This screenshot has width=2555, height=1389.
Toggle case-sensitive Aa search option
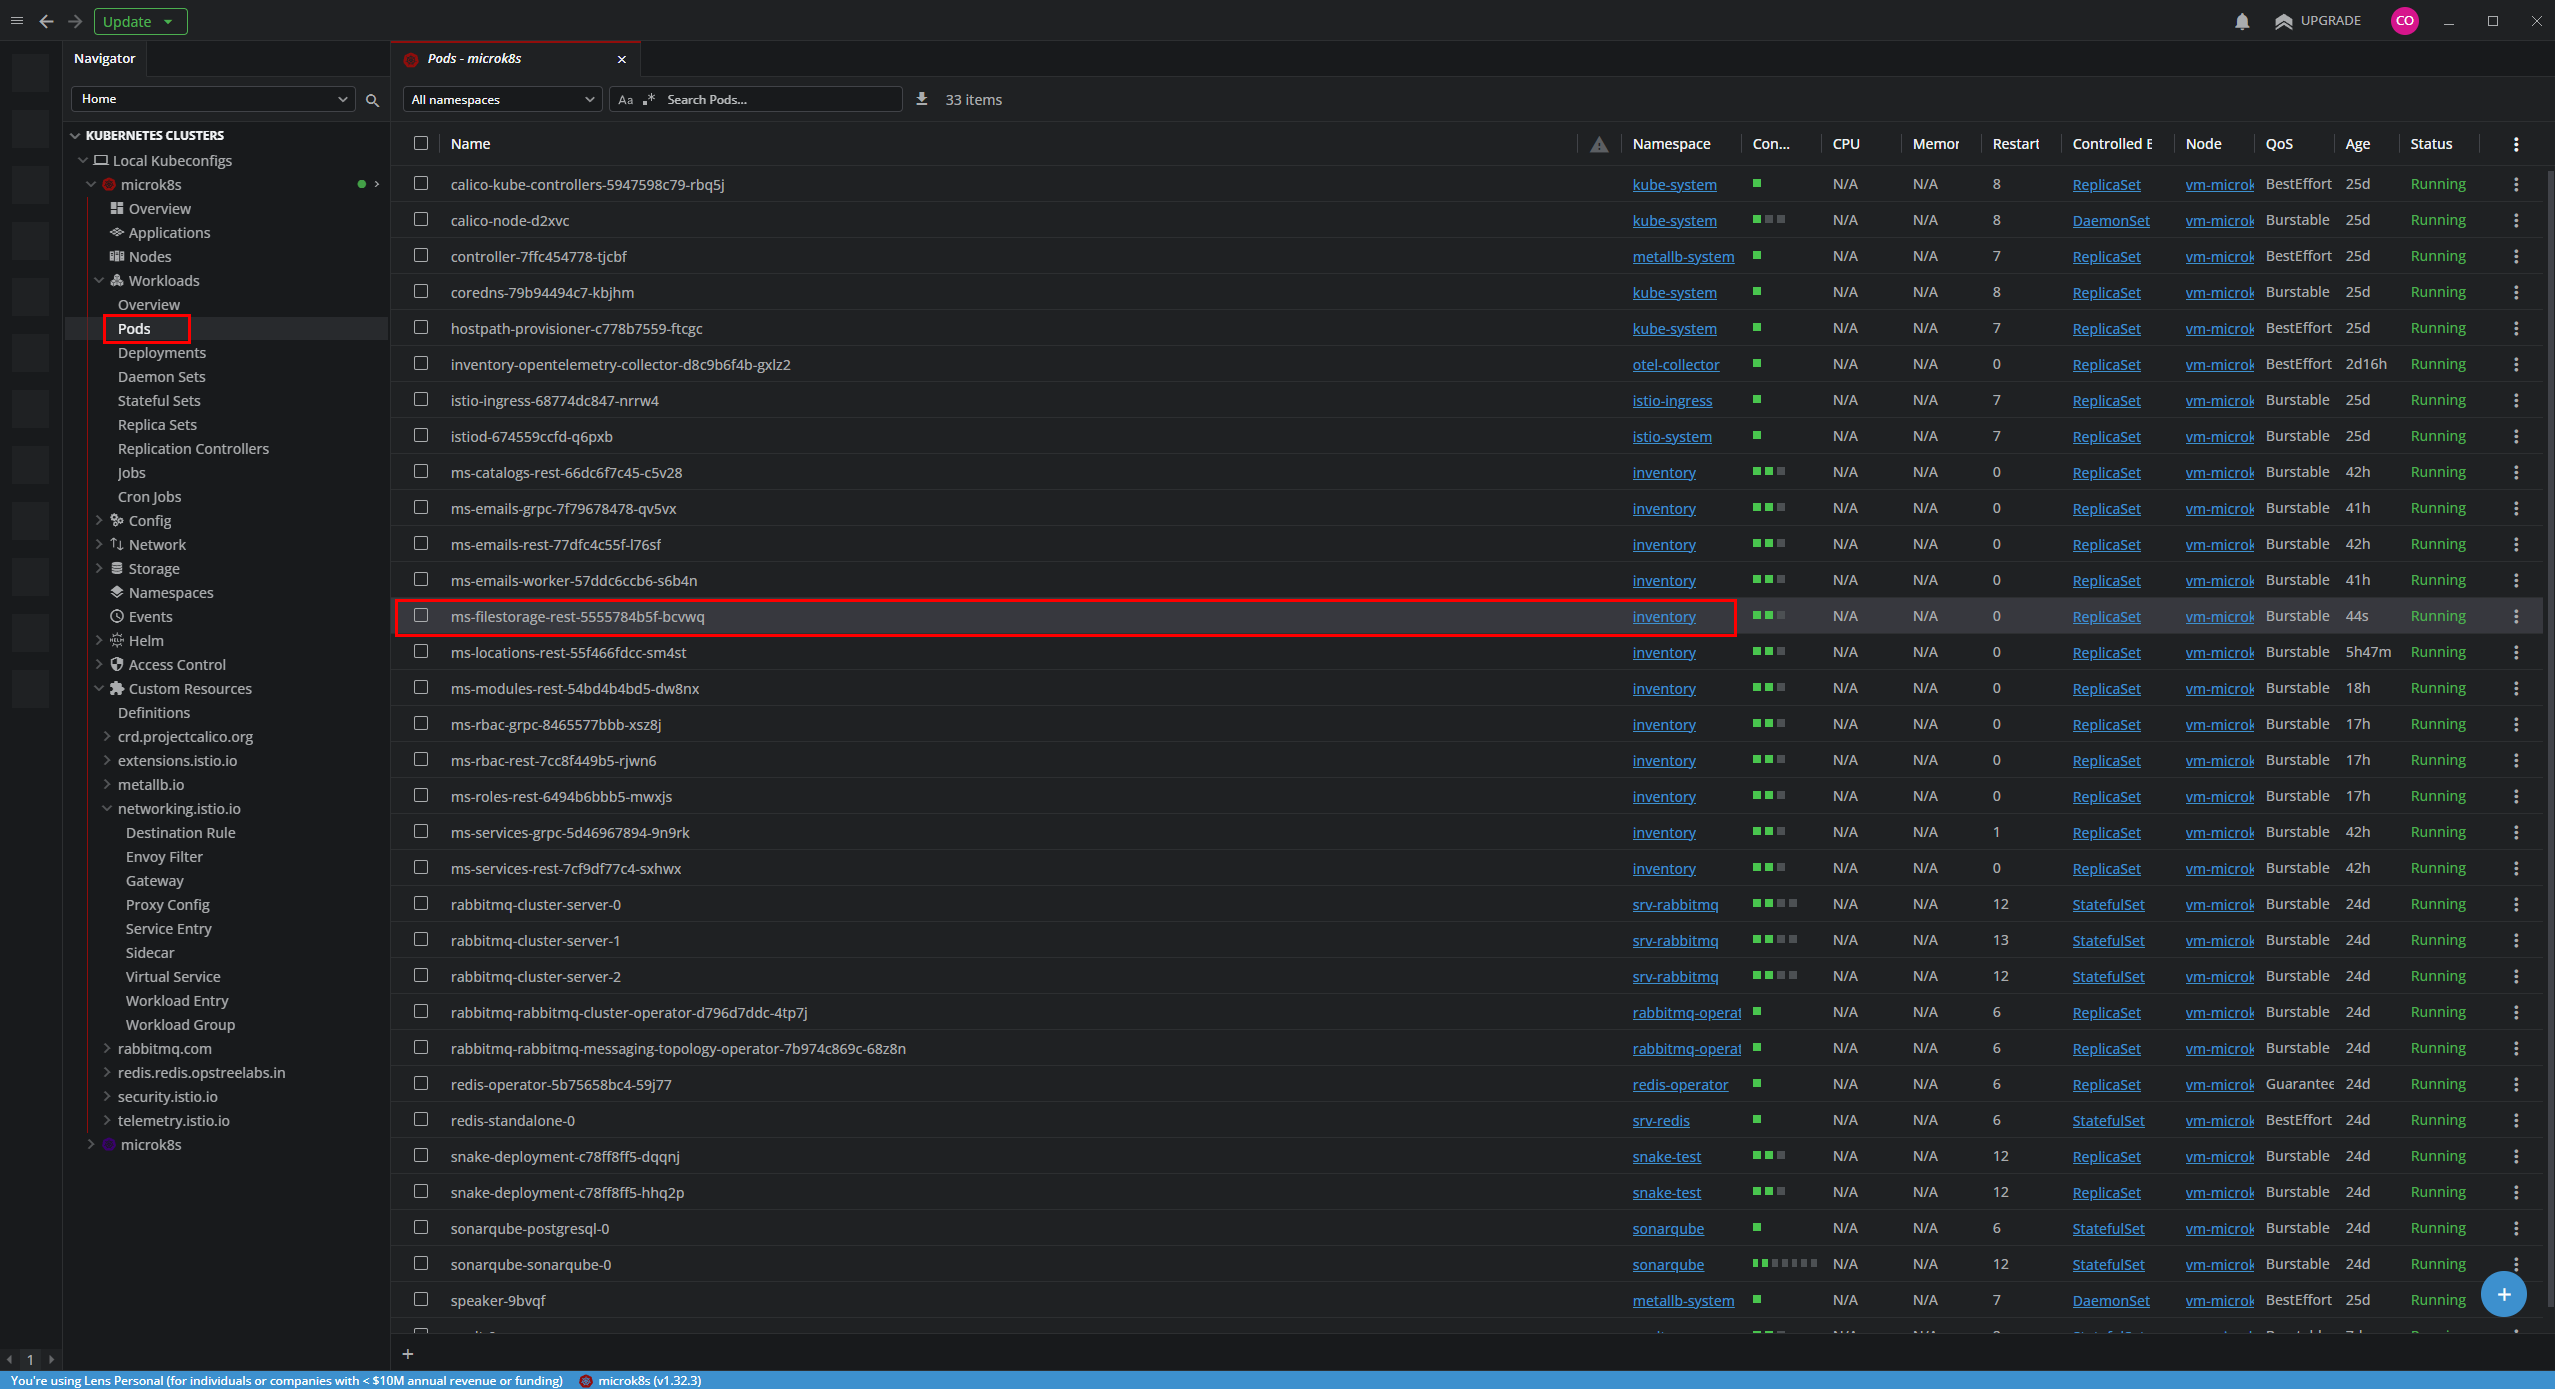625,100
